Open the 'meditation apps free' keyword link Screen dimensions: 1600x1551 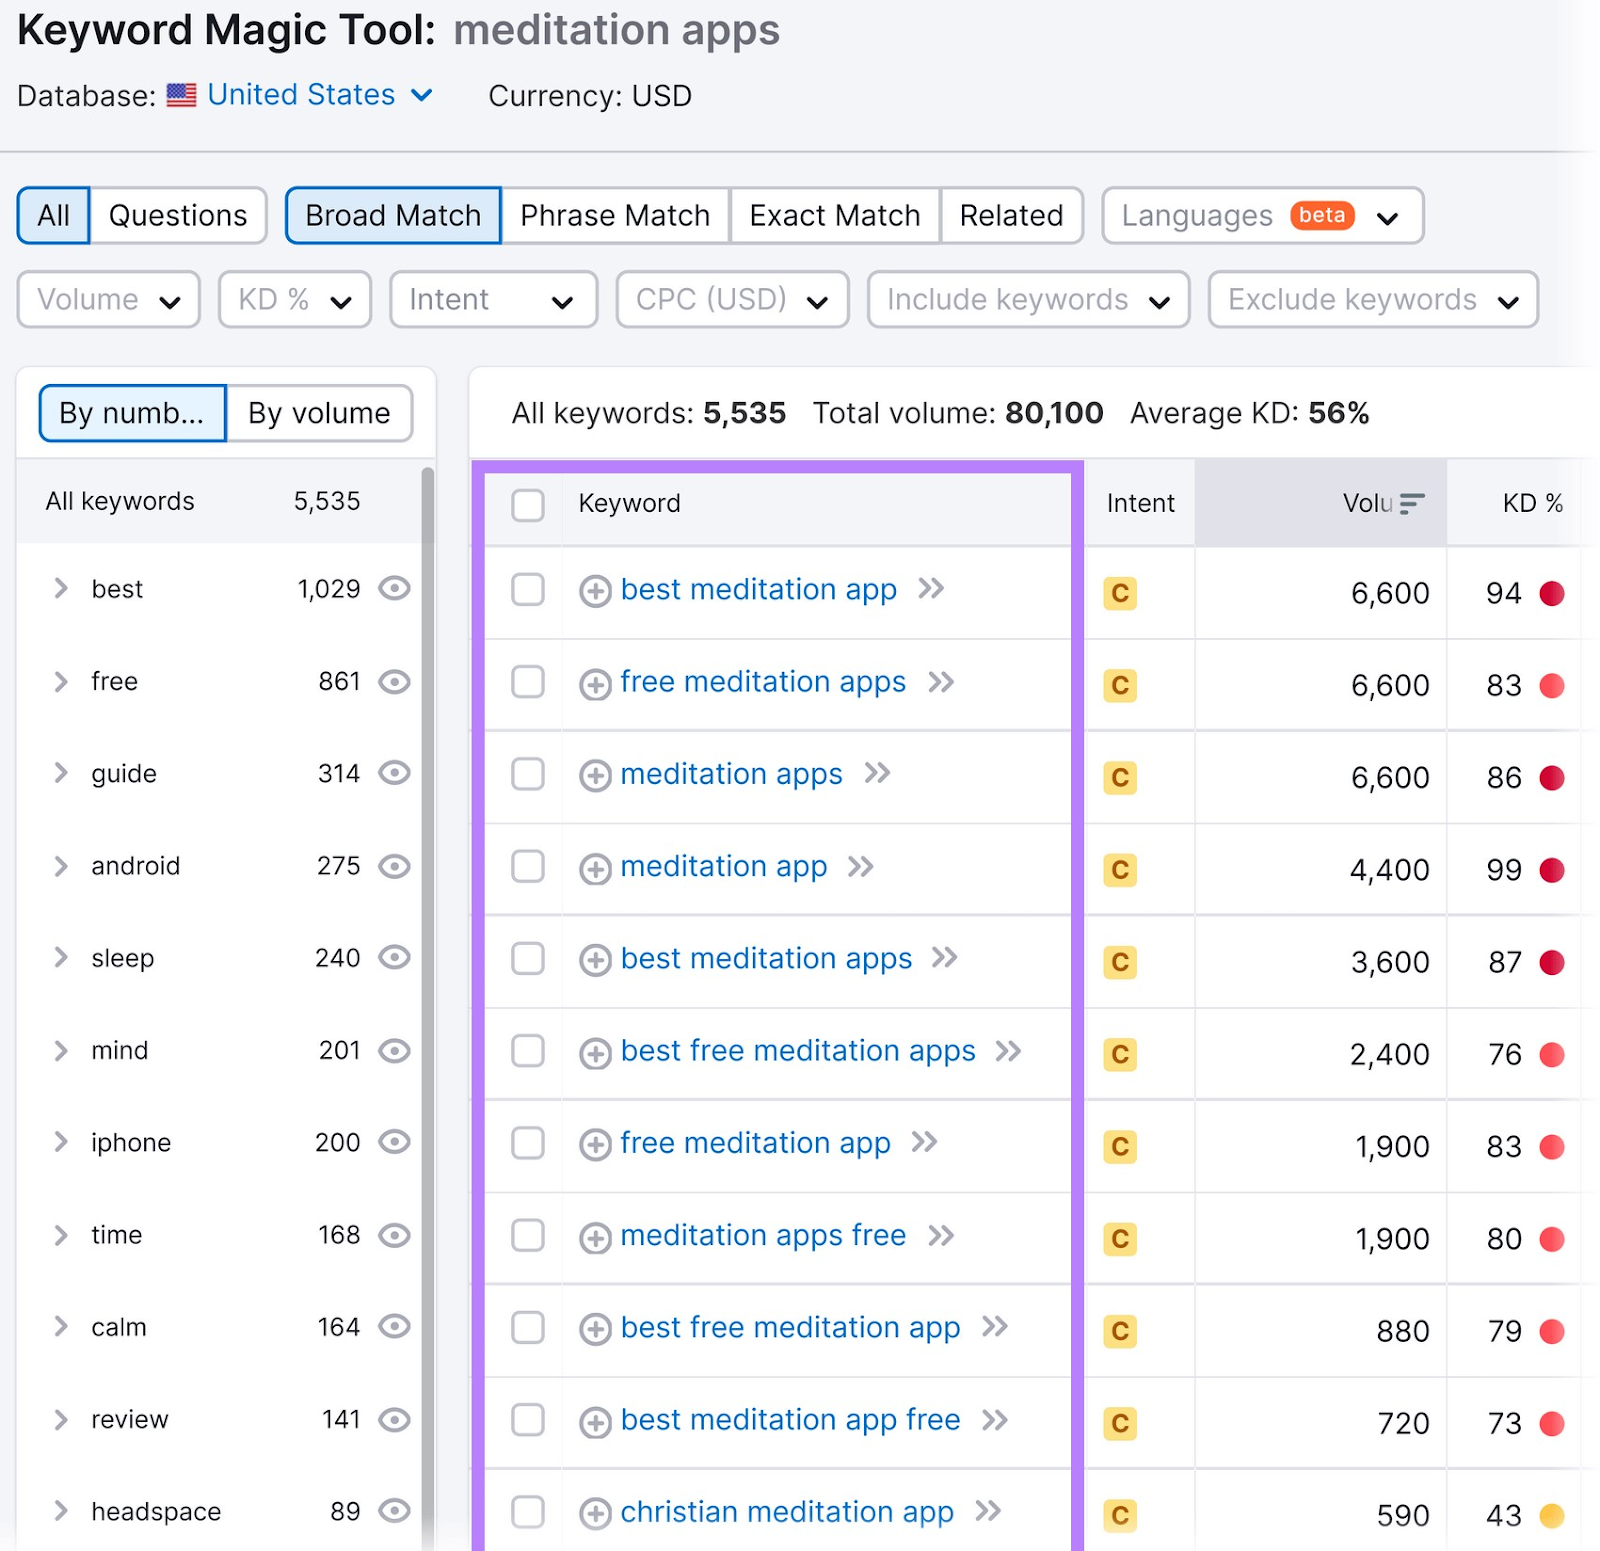point(763,1236)
